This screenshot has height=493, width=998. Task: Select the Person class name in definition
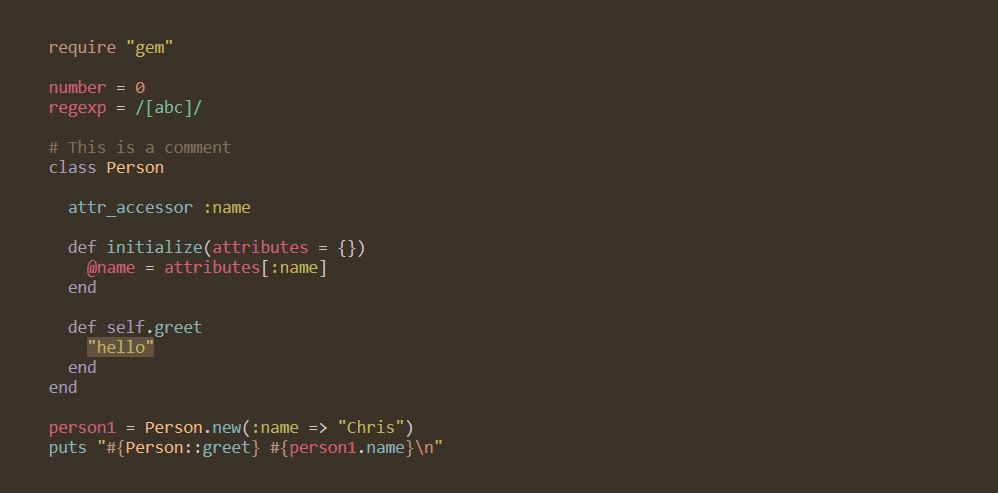coord(135,167)
